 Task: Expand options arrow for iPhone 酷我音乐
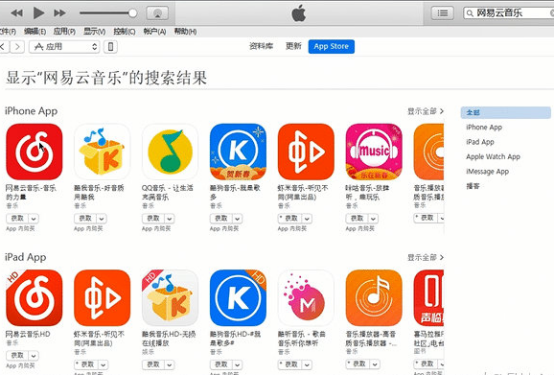101,219
